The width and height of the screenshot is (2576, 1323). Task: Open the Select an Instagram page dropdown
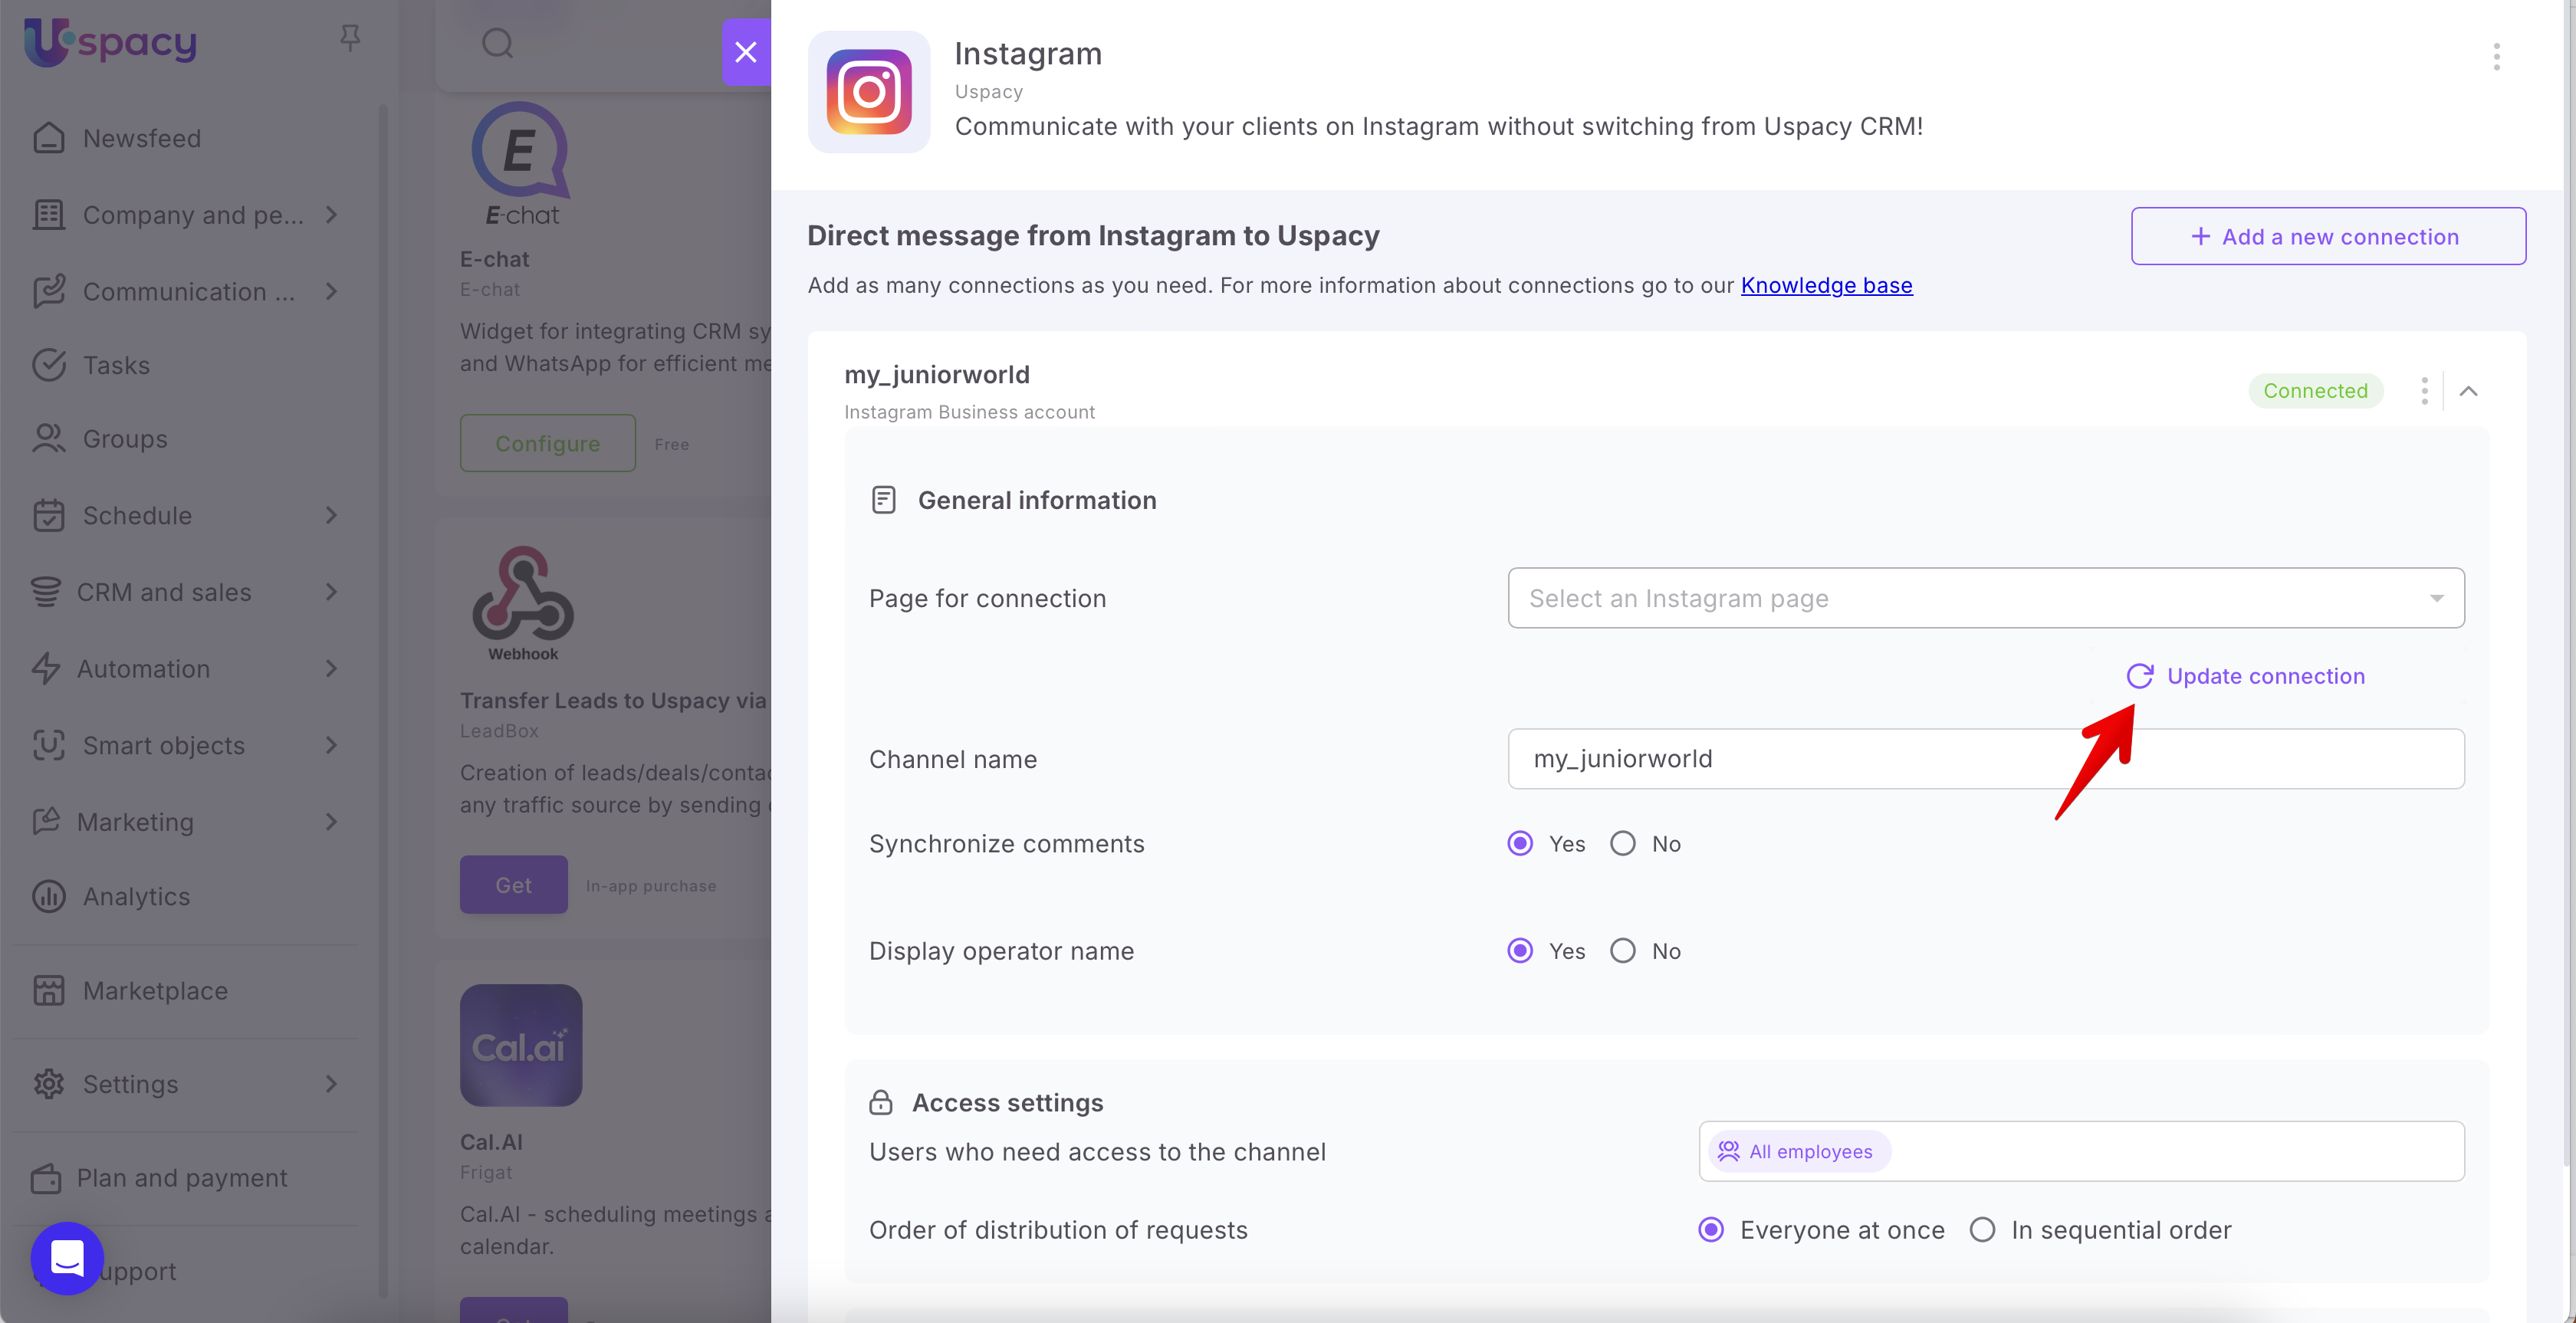[x=1985, y=598]
